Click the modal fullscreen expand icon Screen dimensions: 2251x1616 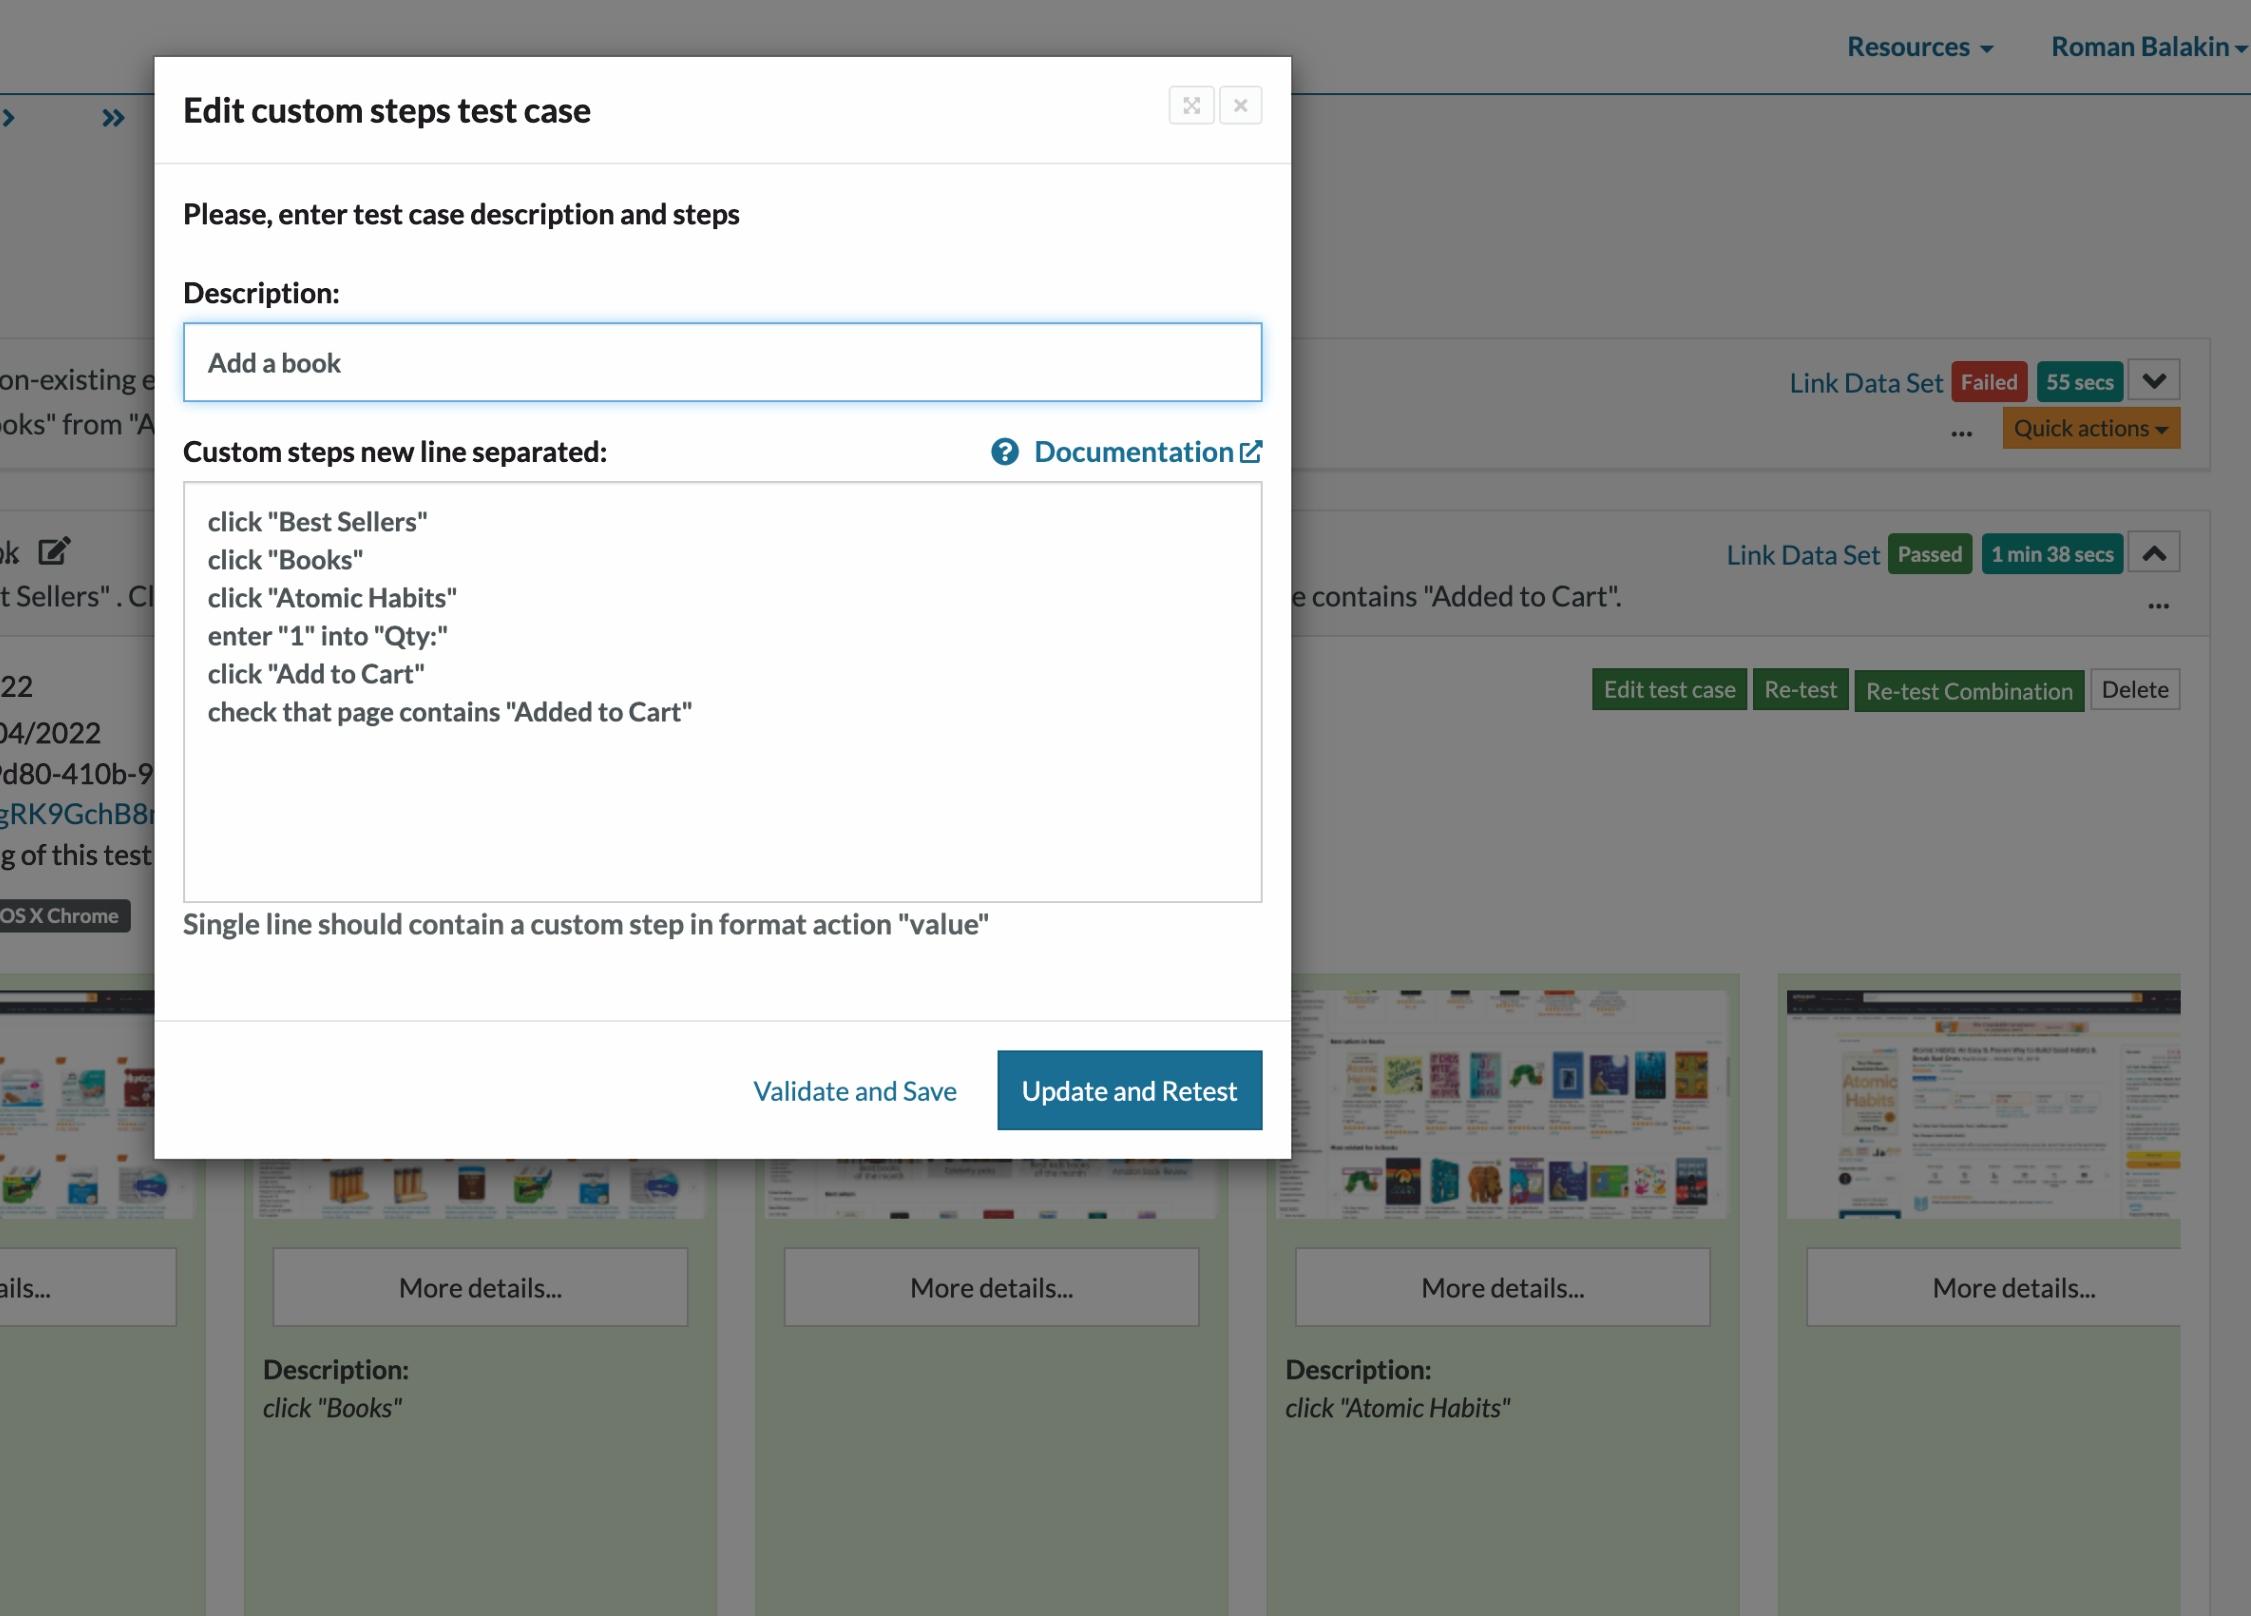click(x=1191, y=106)
